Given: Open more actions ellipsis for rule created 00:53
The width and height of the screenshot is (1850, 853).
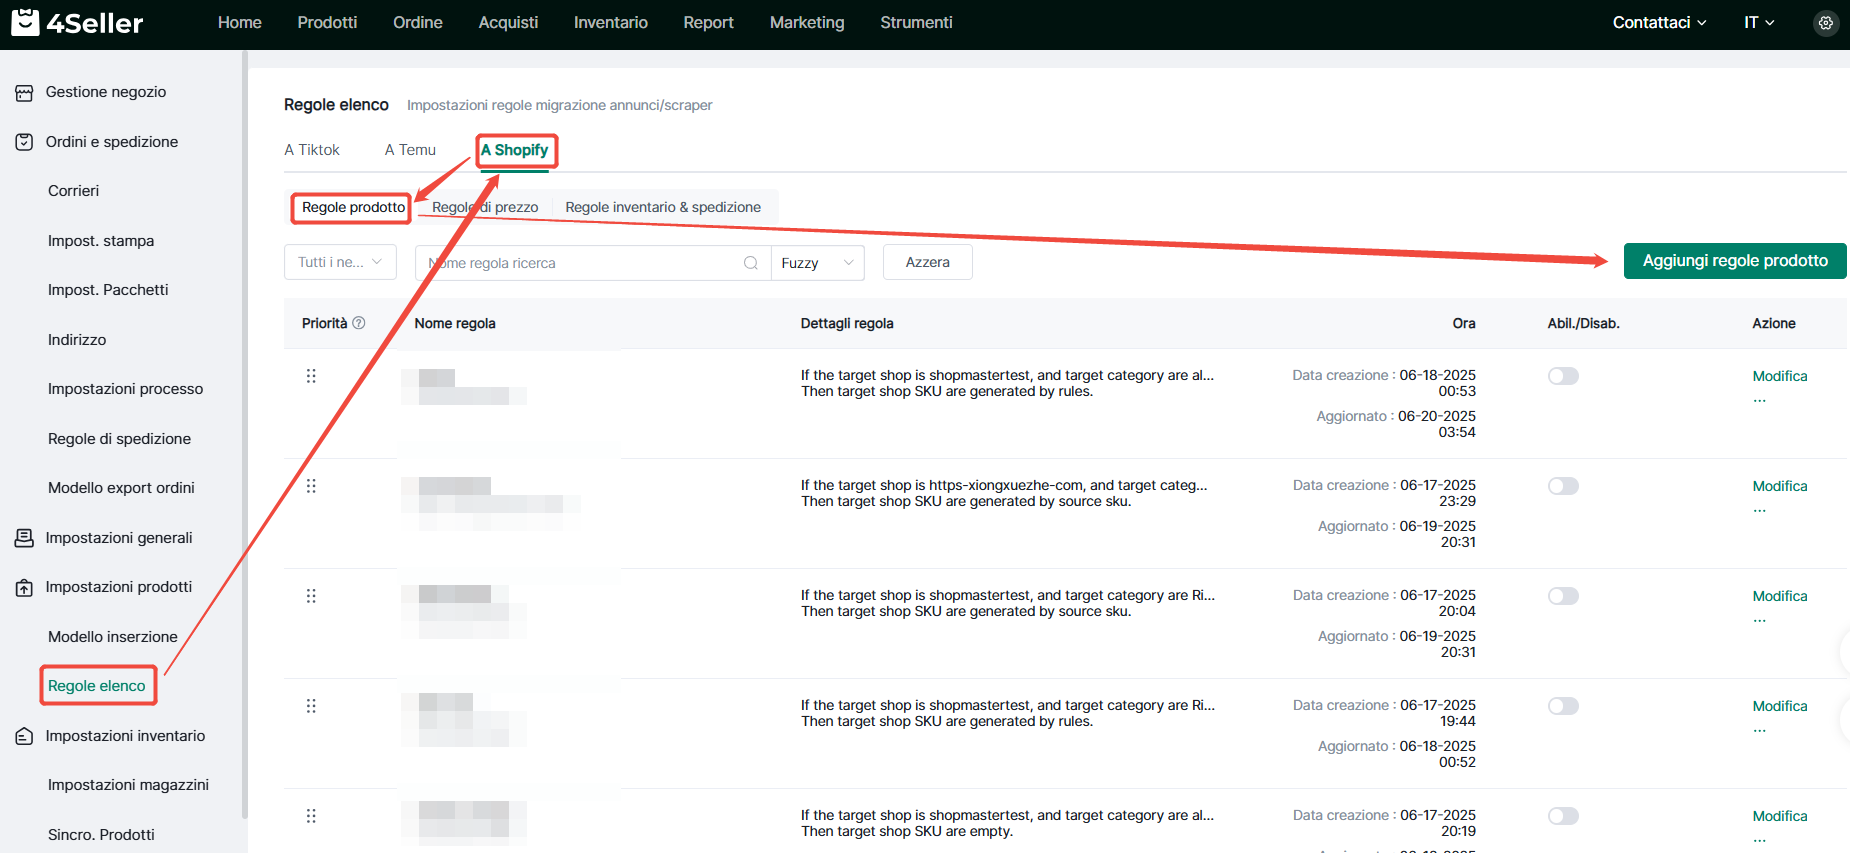Looking at the screenshot, I should tap(1760, 400).
